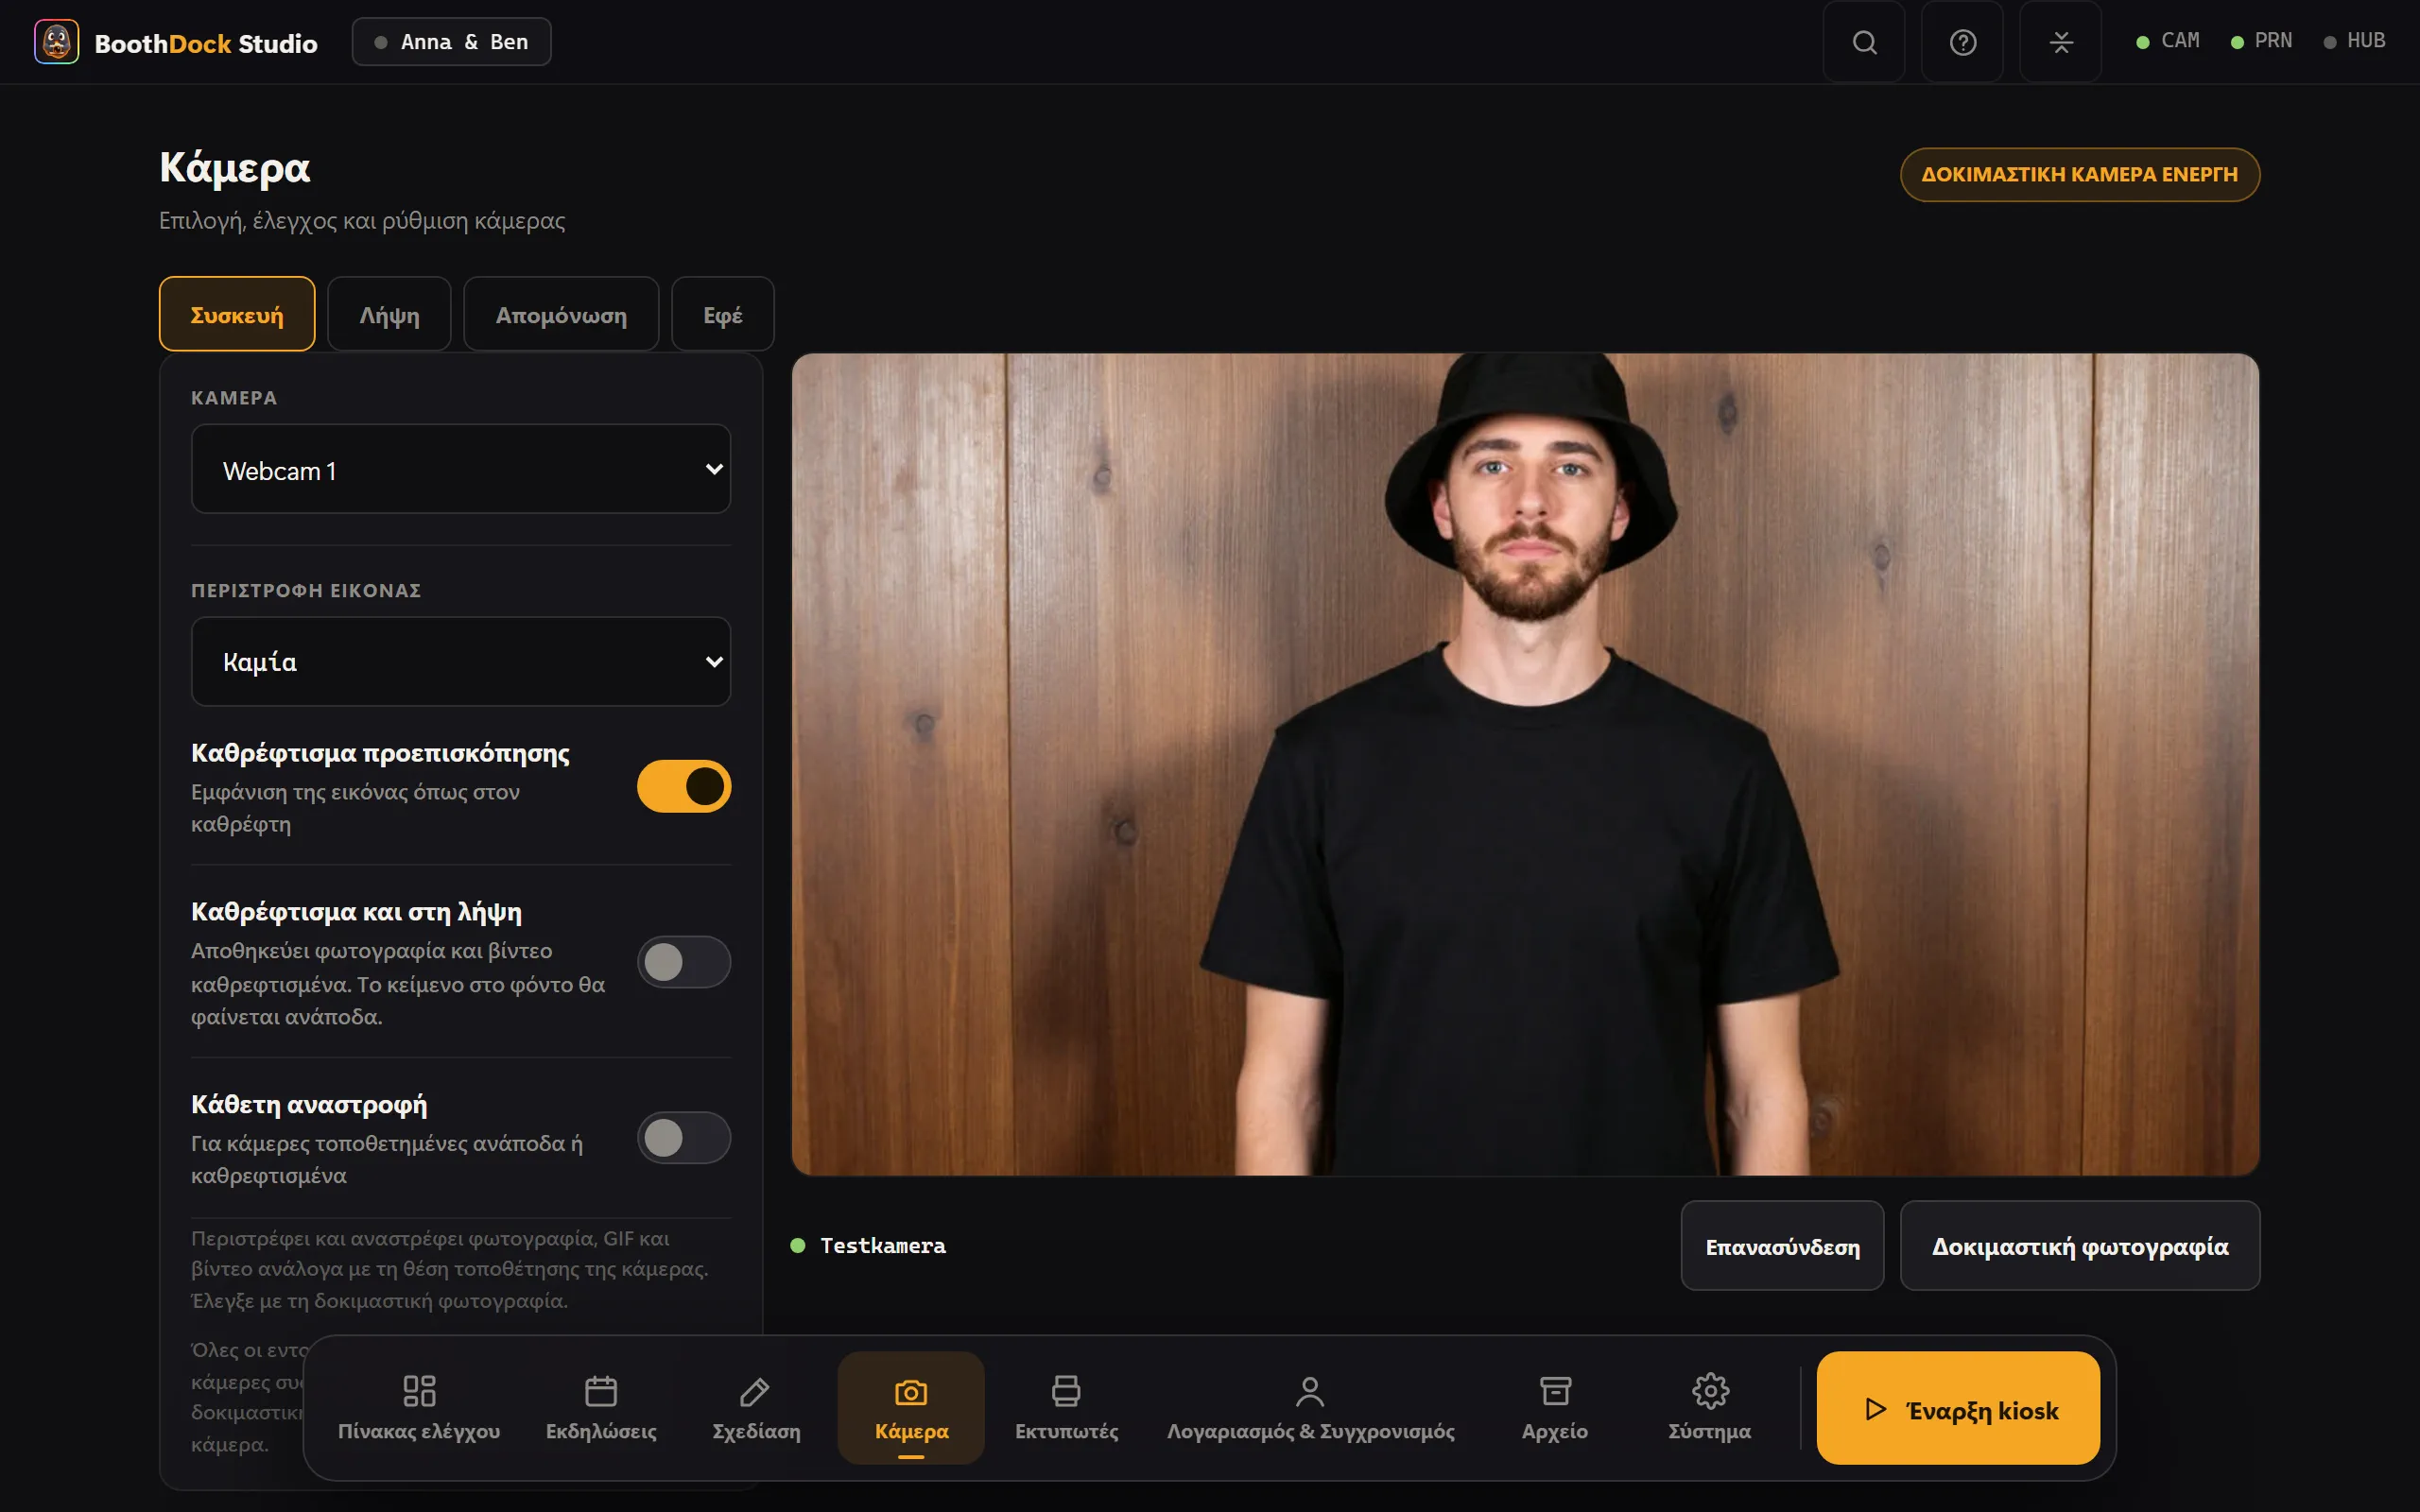Enable Καθρέφτισμα και στη λήψη toggle

tap(684, 962)
